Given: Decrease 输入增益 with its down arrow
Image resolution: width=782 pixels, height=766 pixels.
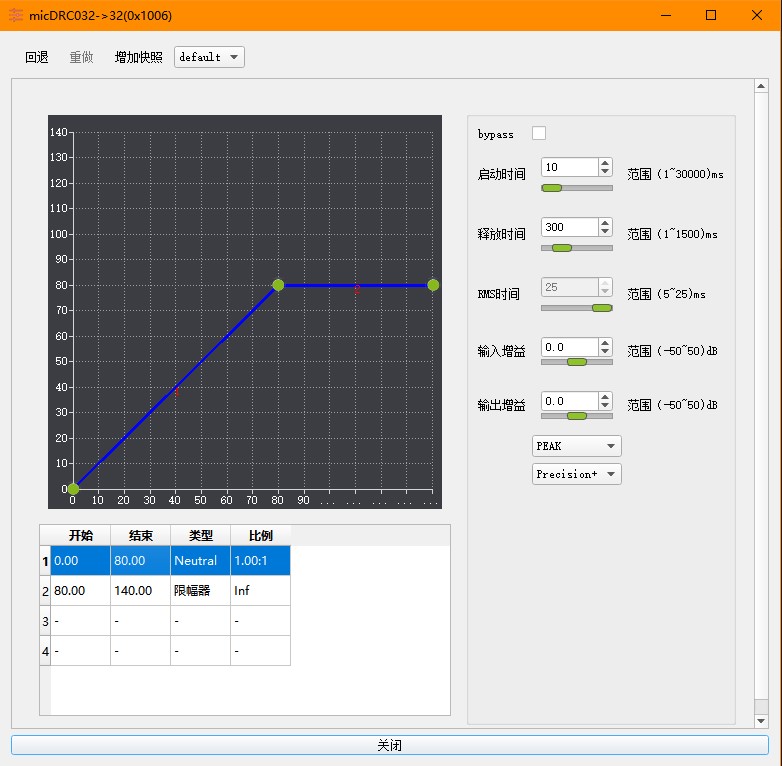Looking at the screenshot, I should pos(605,352).
